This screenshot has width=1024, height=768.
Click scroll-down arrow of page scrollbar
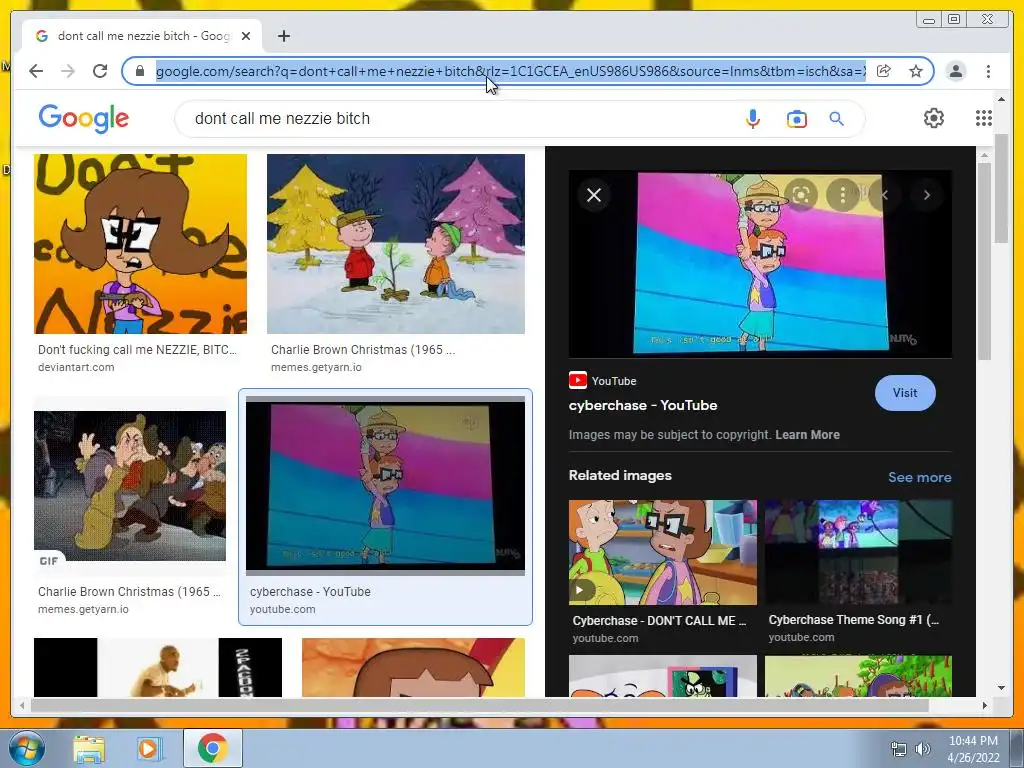1001,688
